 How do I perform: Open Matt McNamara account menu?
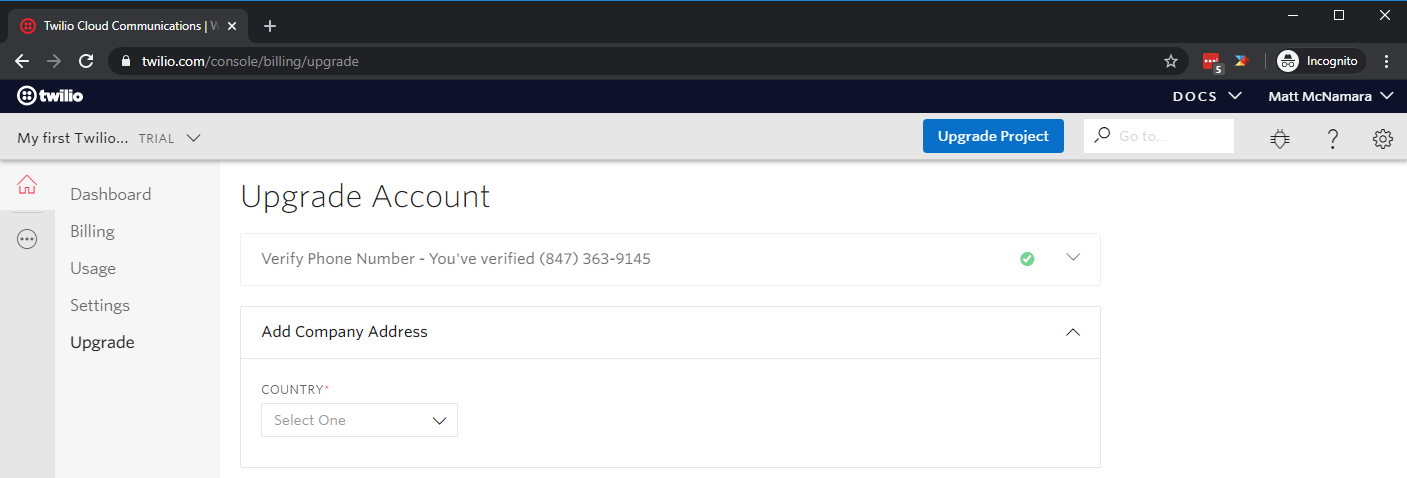coord(1331,96)
